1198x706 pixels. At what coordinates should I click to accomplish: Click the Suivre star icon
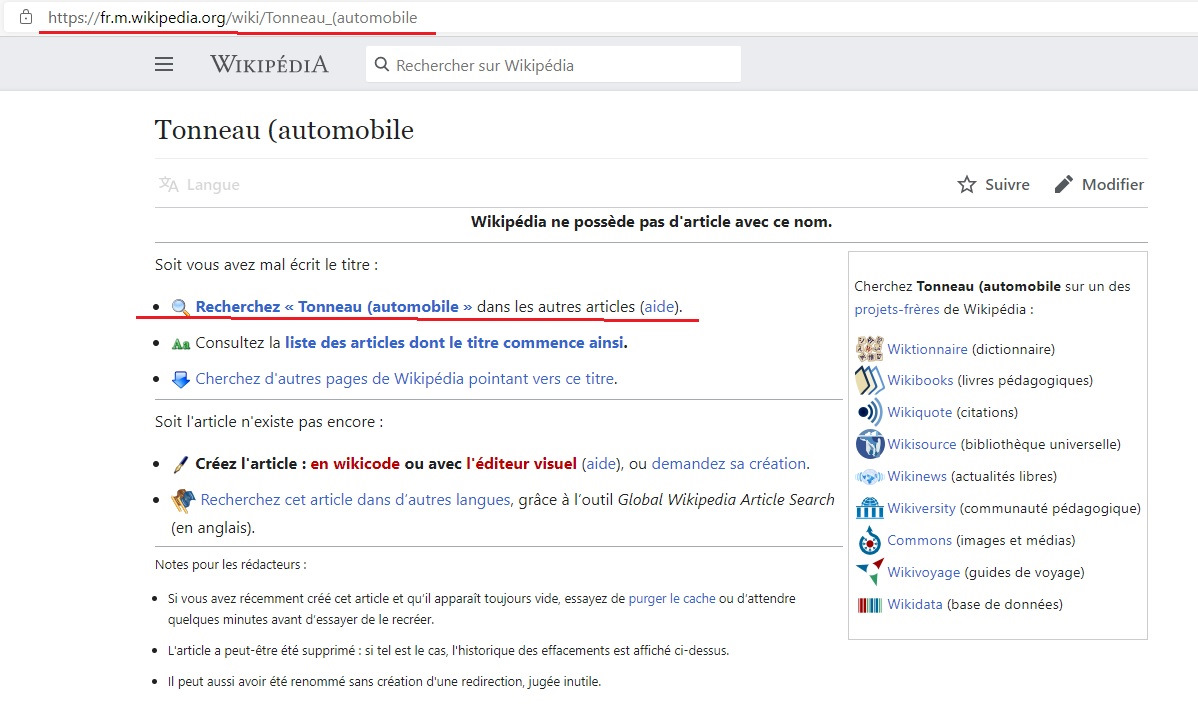(x=966, y=184)
